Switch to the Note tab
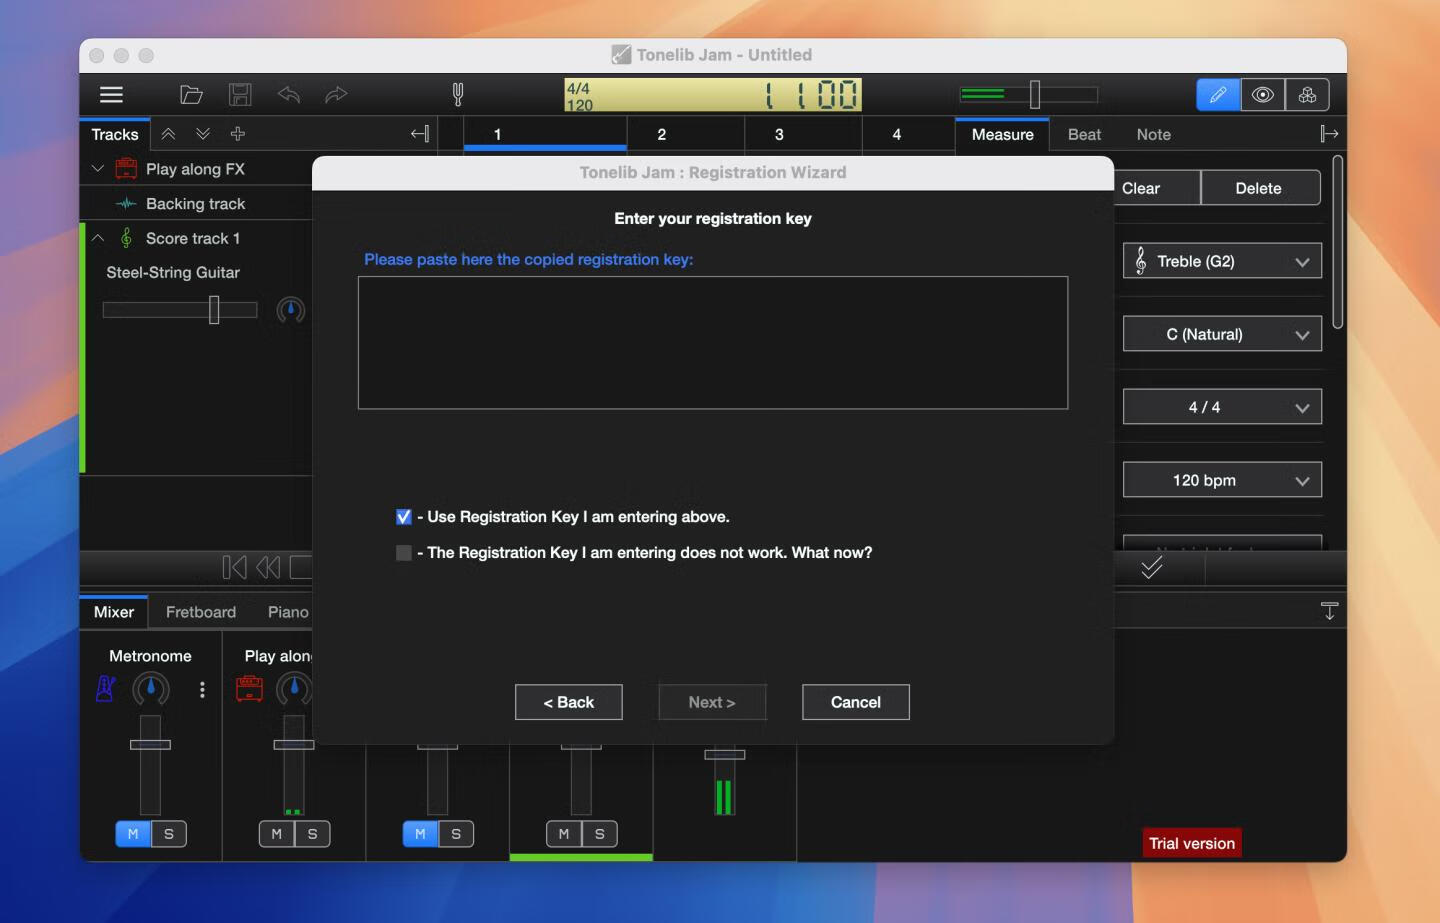The image size is (1440, 923). tap(1153, 135)
